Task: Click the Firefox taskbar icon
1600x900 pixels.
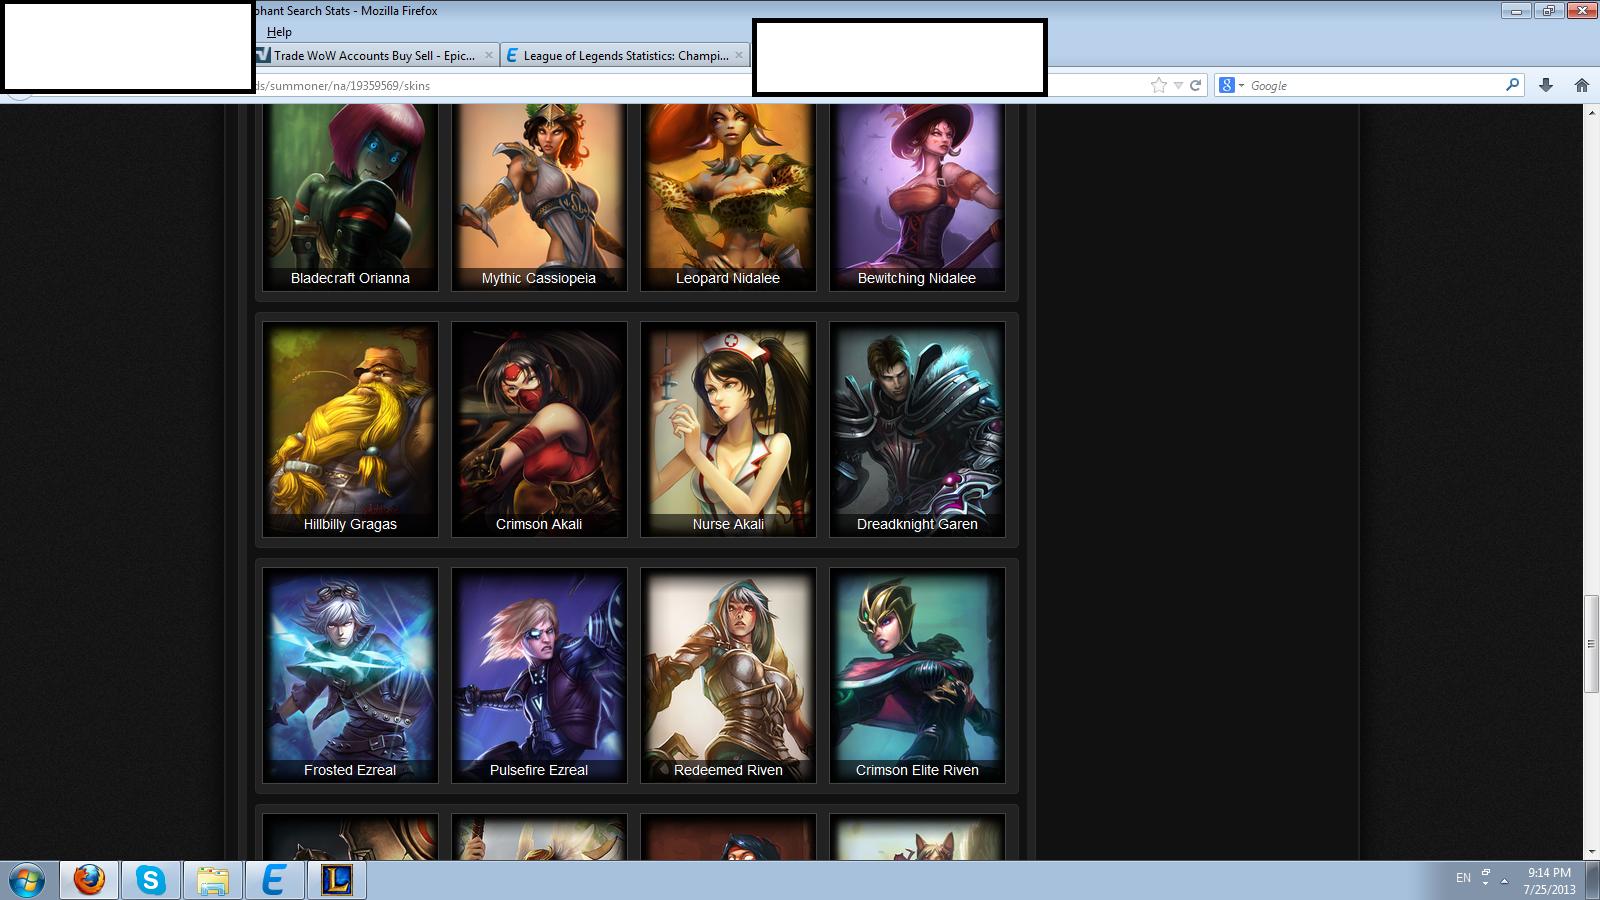Action: (89, 881)
